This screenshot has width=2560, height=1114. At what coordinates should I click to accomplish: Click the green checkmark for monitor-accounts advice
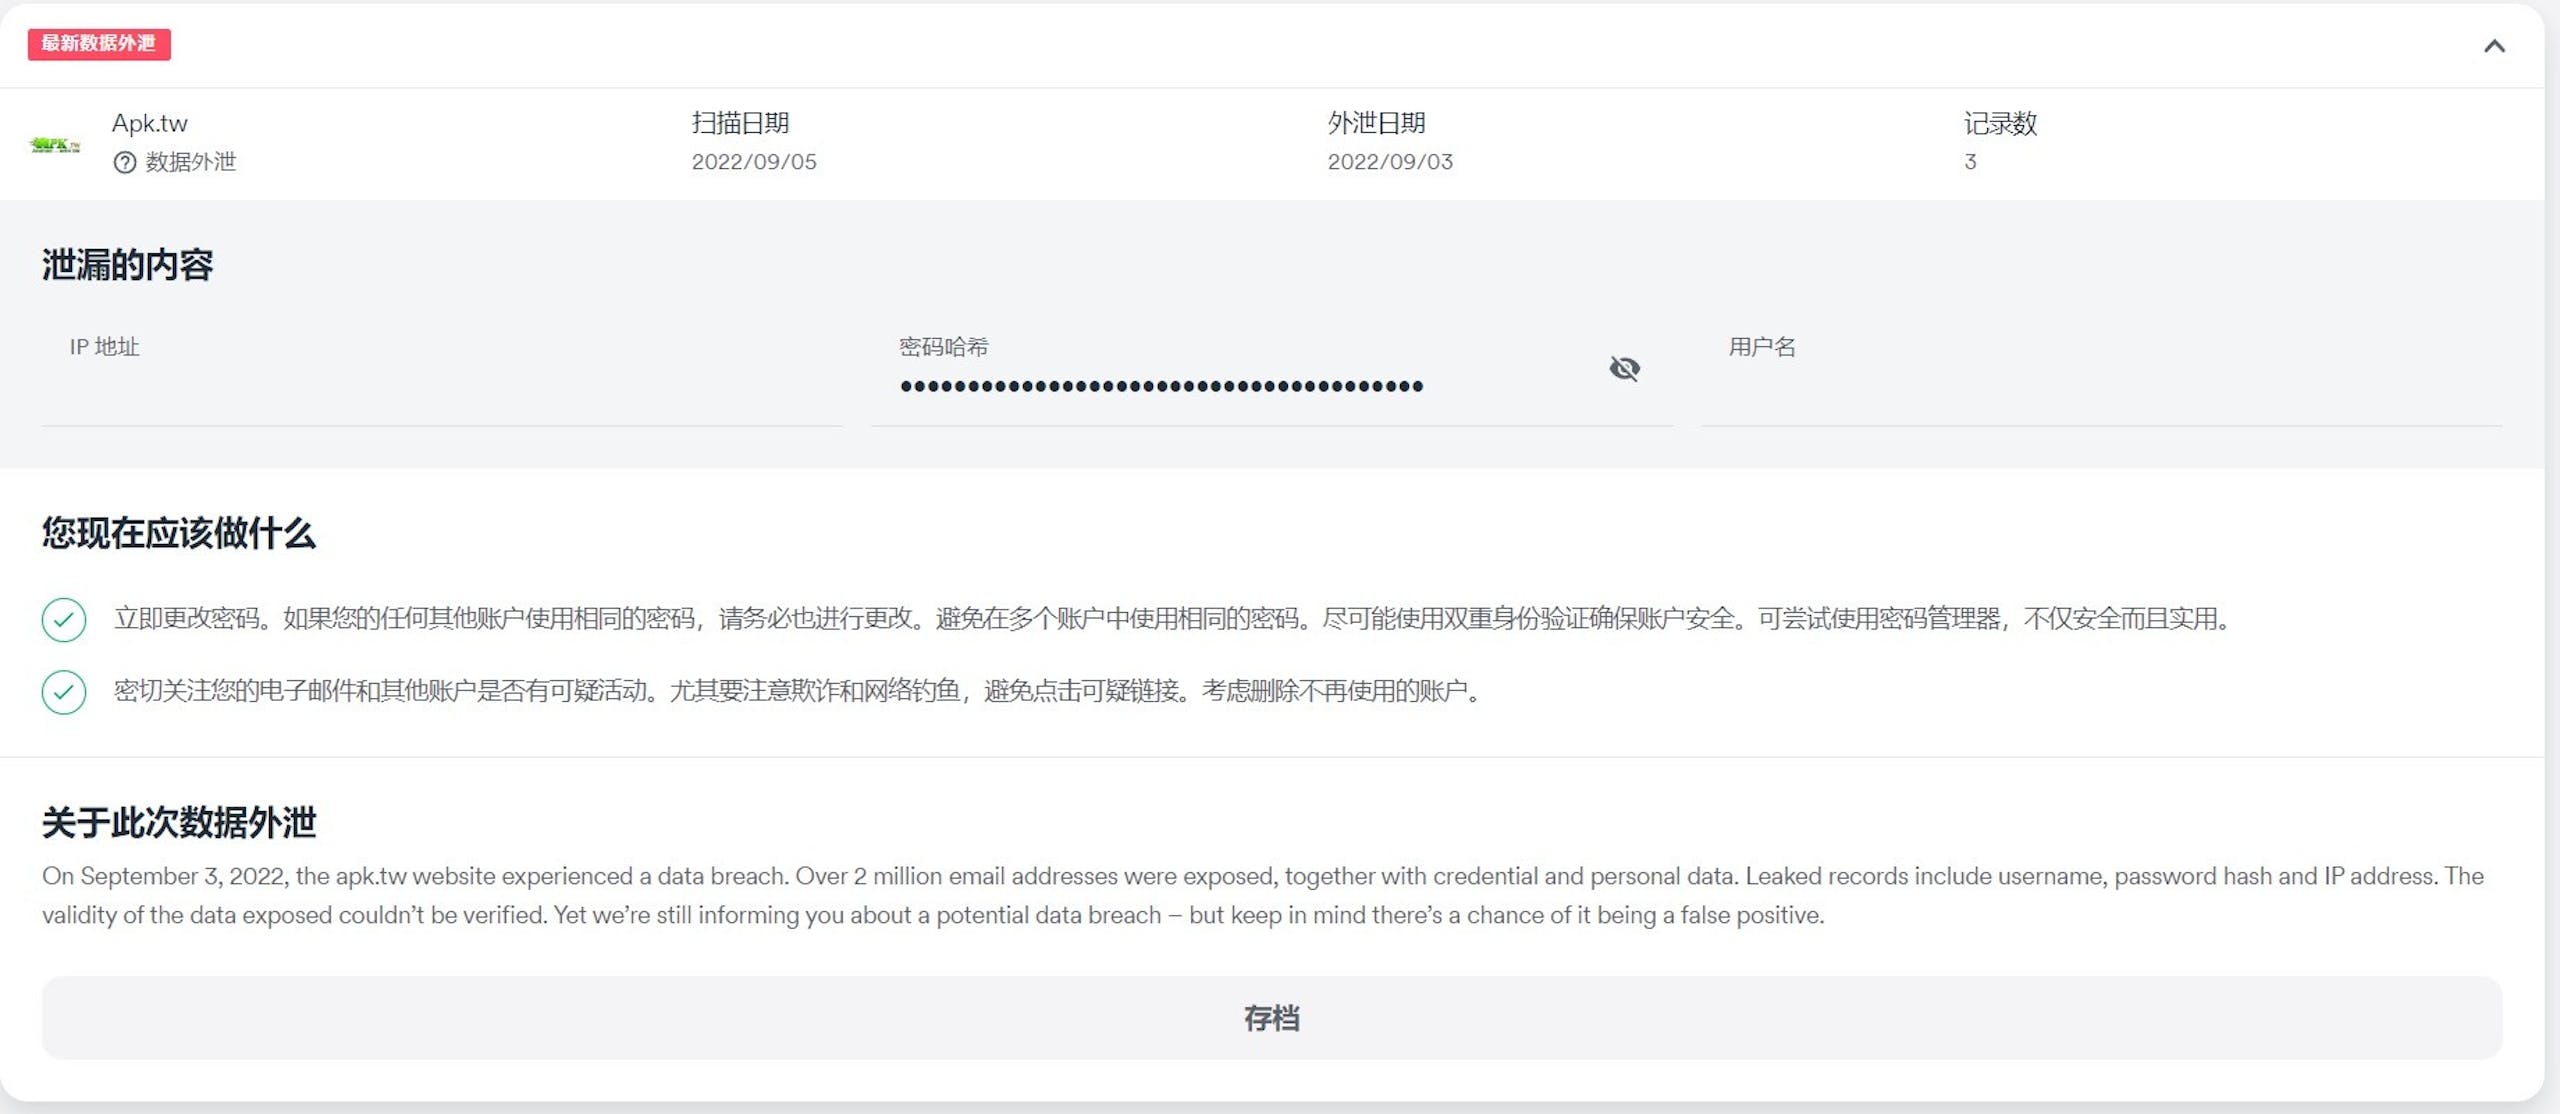tap(64, 692)
